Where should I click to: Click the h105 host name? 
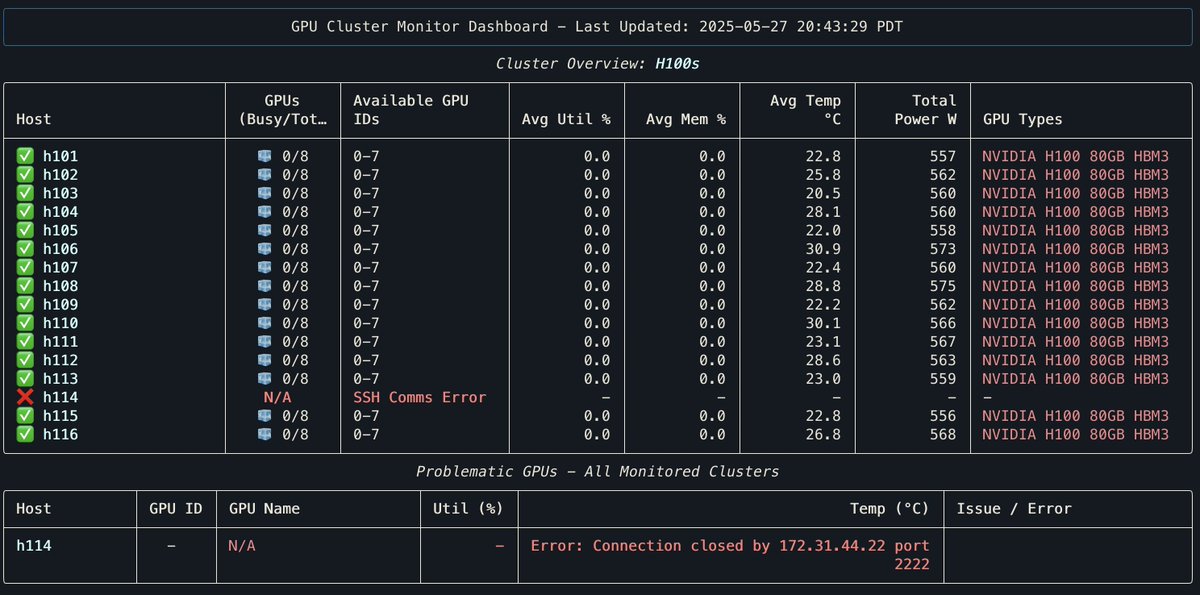click(x=60, y=230)
